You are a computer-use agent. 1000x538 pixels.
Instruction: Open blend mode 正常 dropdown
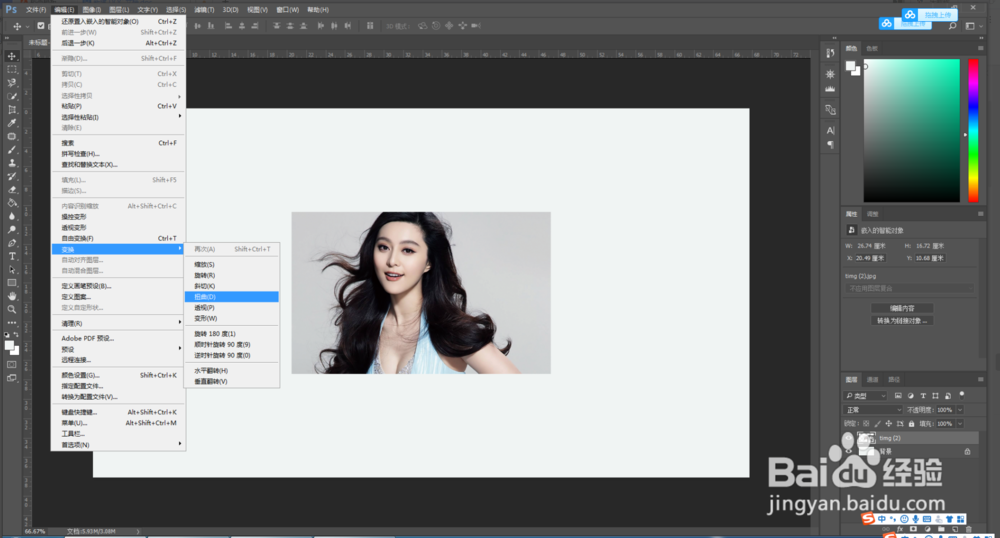[x=872, y=410]
